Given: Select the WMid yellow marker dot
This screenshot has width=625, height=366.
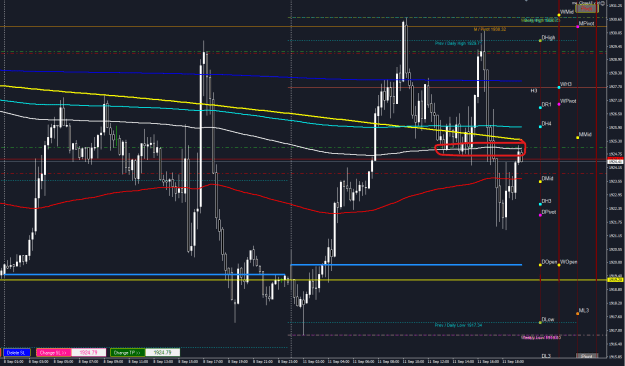Looking at the screenshot, I should click(559, 15).
